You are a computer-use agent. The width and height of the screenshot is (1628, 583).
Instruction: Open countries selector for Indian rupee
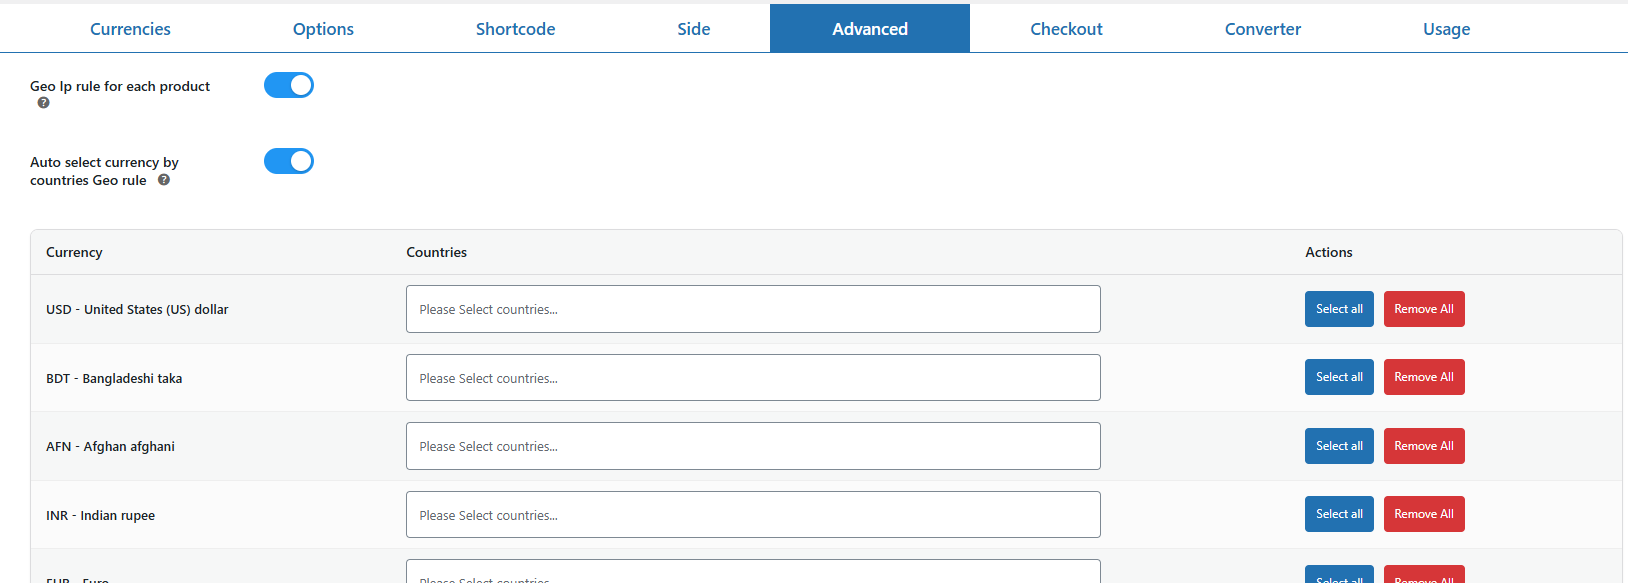752,515
